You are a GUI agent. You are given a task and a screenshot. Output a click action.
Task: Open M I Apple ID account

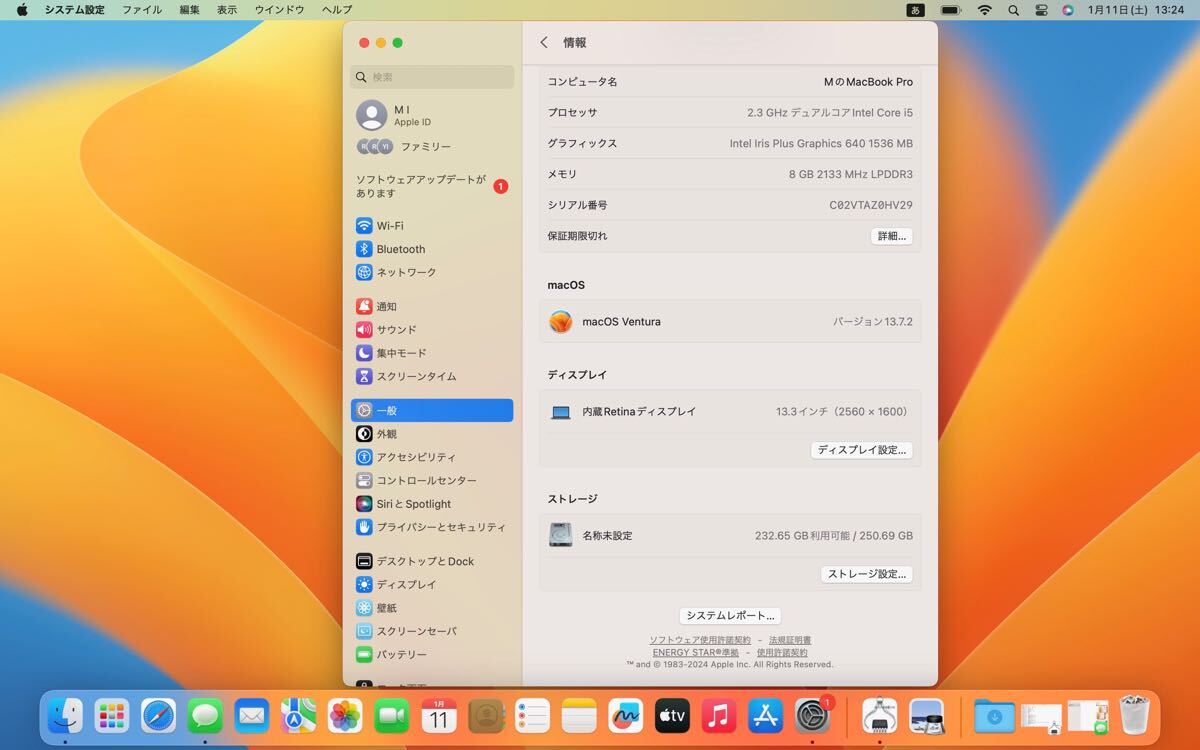click(432, 115)
